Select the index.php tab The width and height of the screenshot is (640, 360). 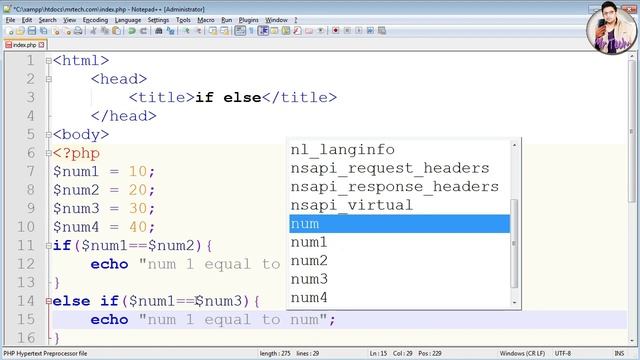pyautogui.click(x=24, y=45)
